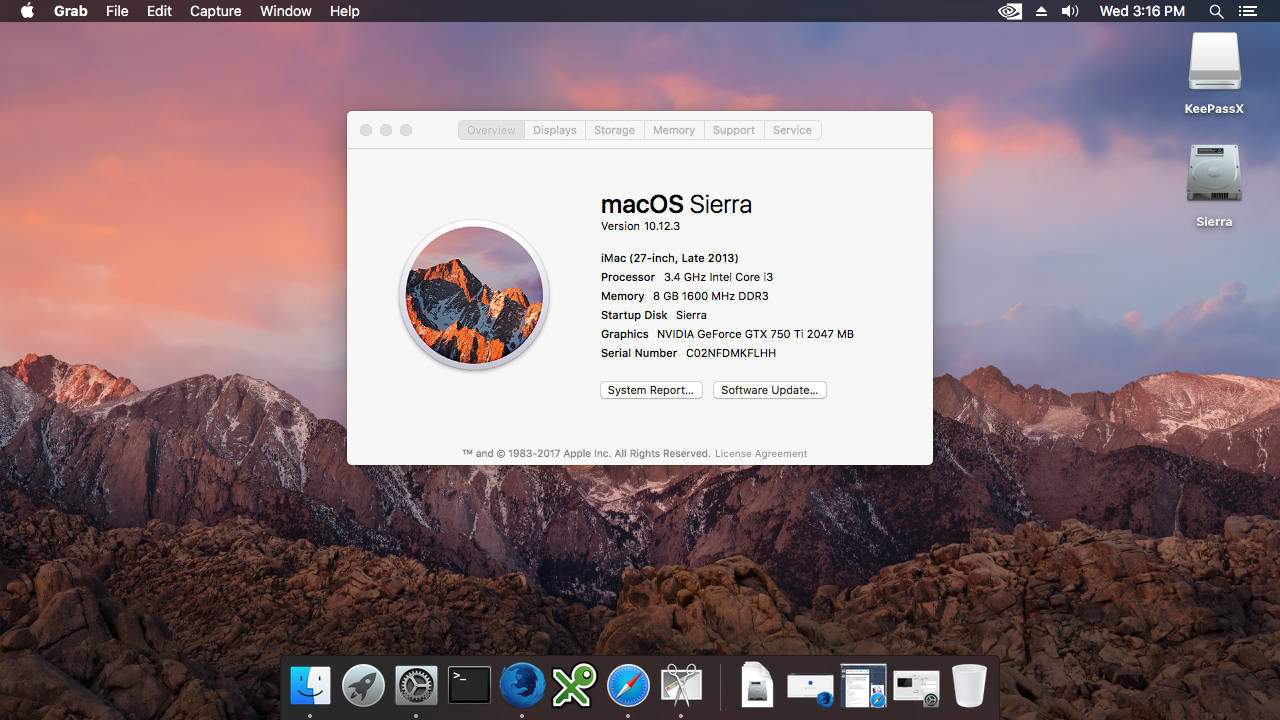
Task: Open the Trash in the Dock
Action: pos(969,686)
